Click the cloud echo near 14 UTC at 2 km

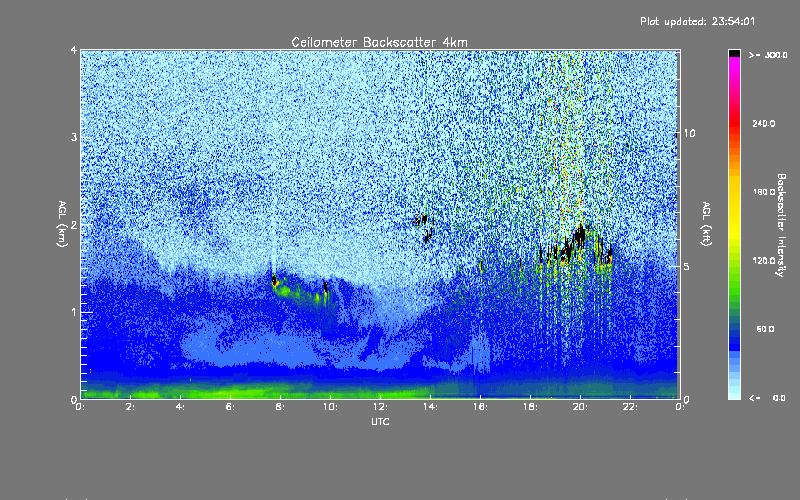[x=425, y=227]
